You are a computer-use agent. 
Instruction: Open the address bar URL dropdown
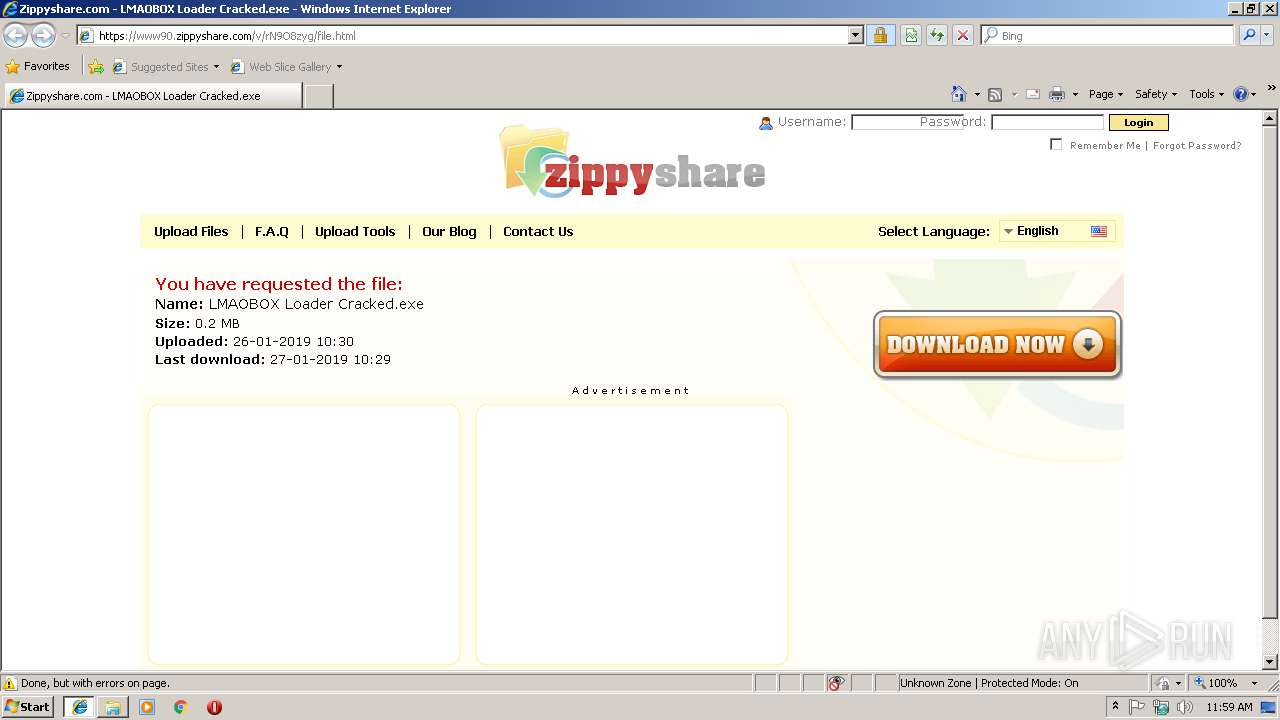(x=855, y=35)
